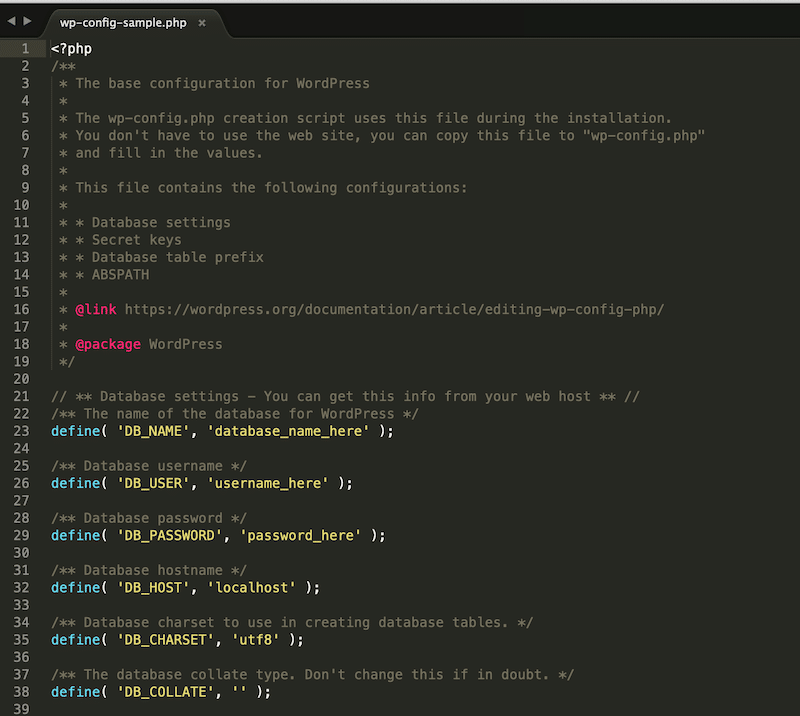
Task: Click the define keyword on line 23
Action: (76, 431)
